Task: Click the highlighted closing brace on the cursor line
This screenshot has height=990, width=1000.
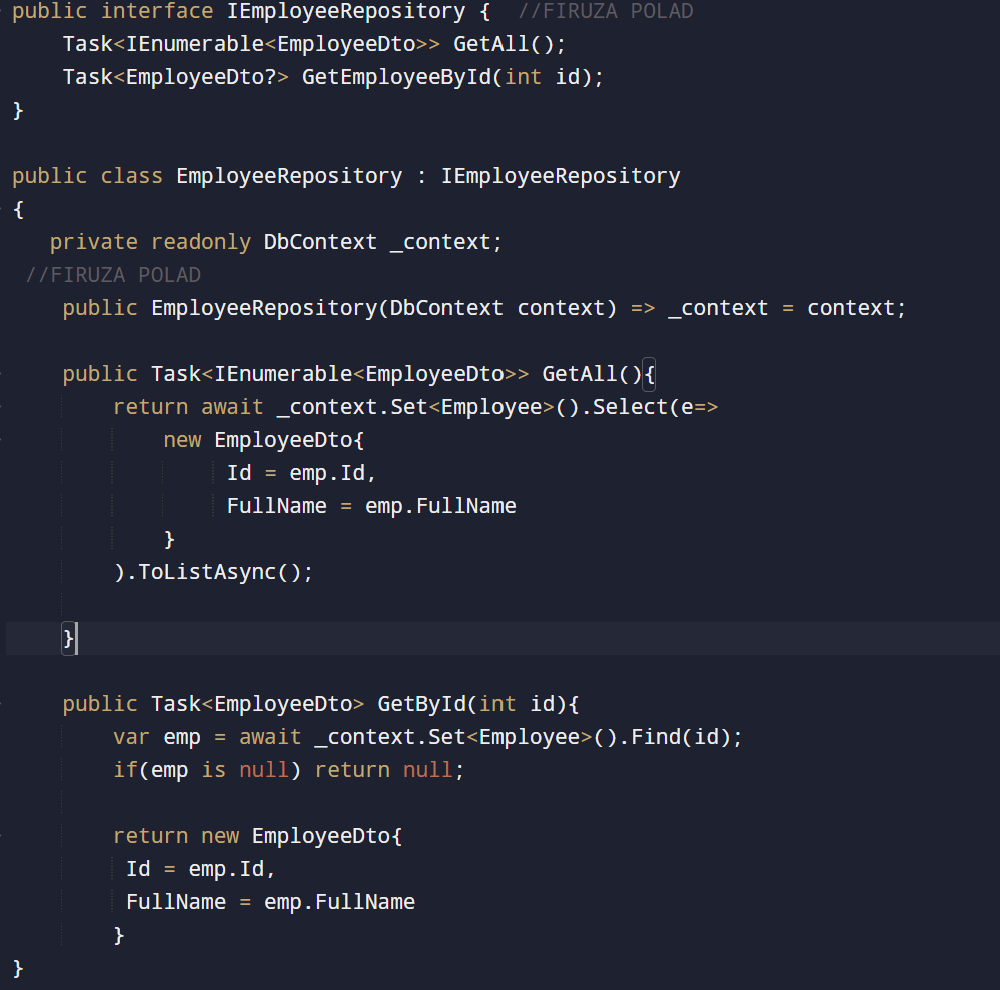Action: (x=69, y=638)
